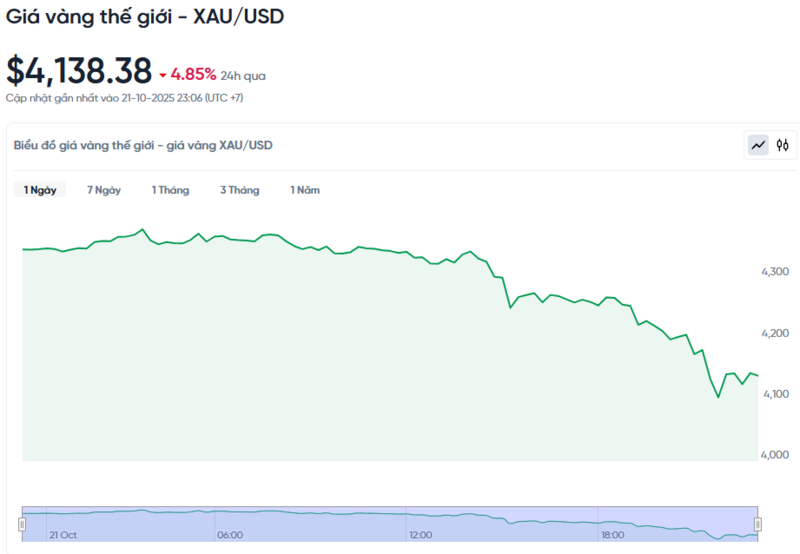Show the 3 Tháng chart range
800x554 pixels.
(x=240, y=190)
